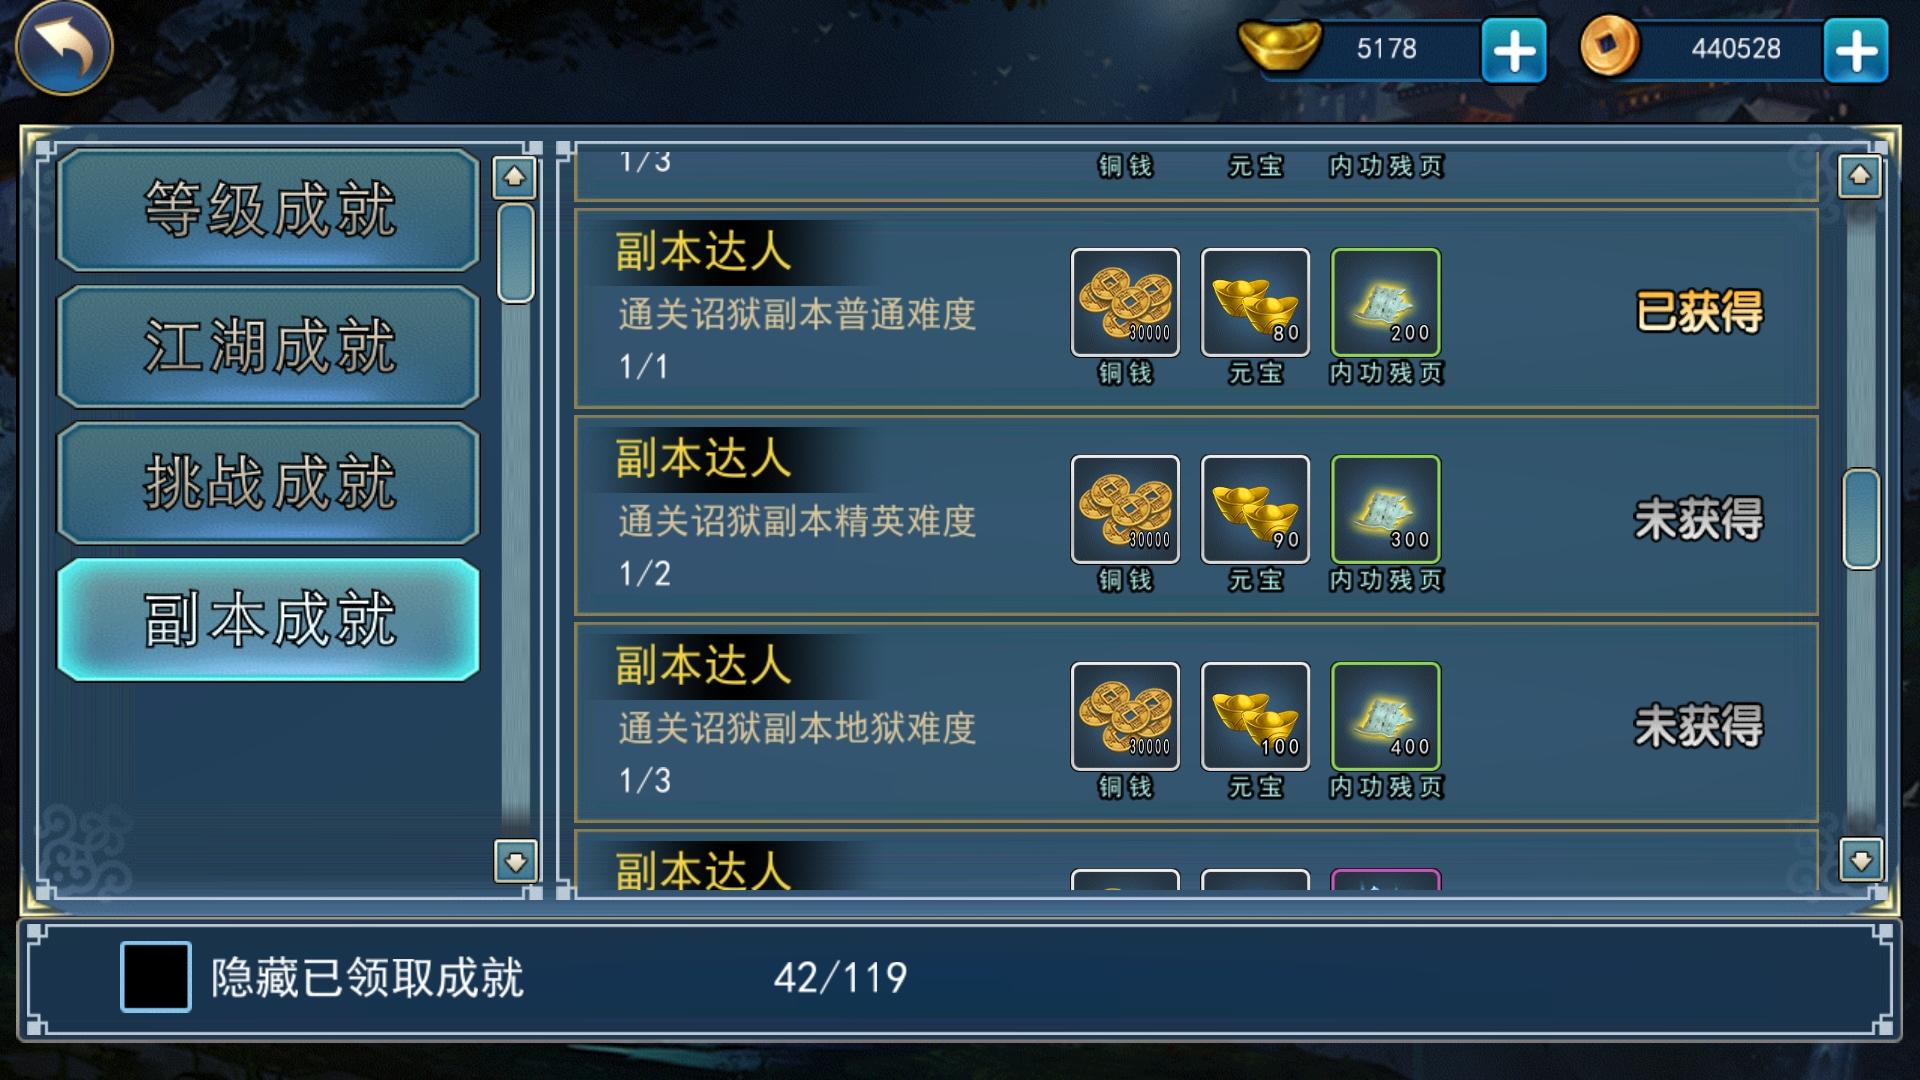Open the 等级成就 tab
Viewport: 1920px width, 1080px height.
pyautogui.click(x=268, y=209)
